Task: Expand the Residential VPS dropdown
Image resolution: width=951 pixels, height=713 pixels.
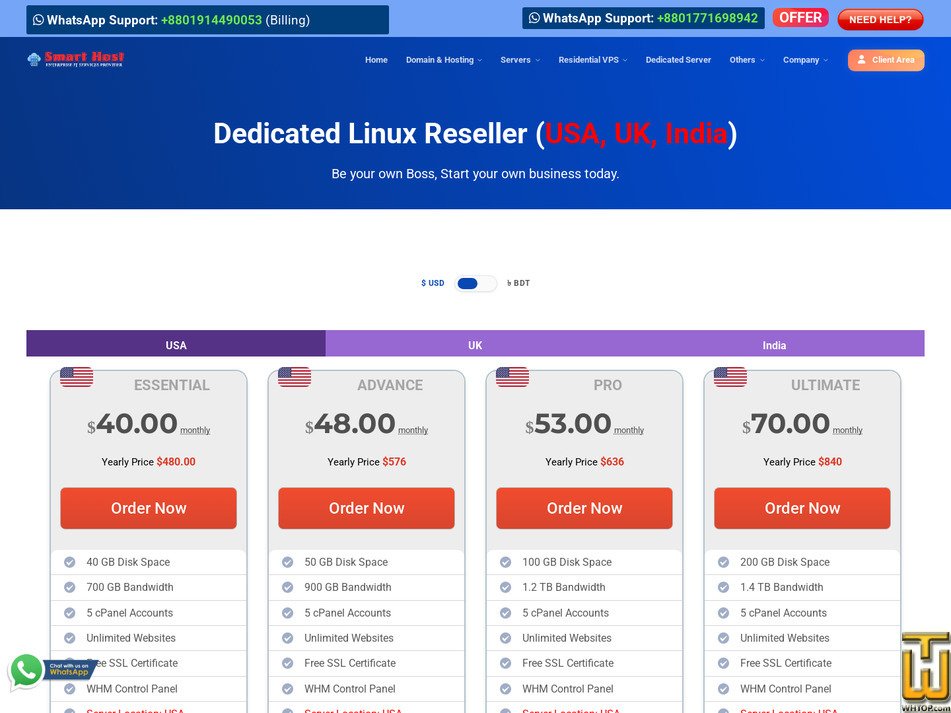Action: click(593, 60)
